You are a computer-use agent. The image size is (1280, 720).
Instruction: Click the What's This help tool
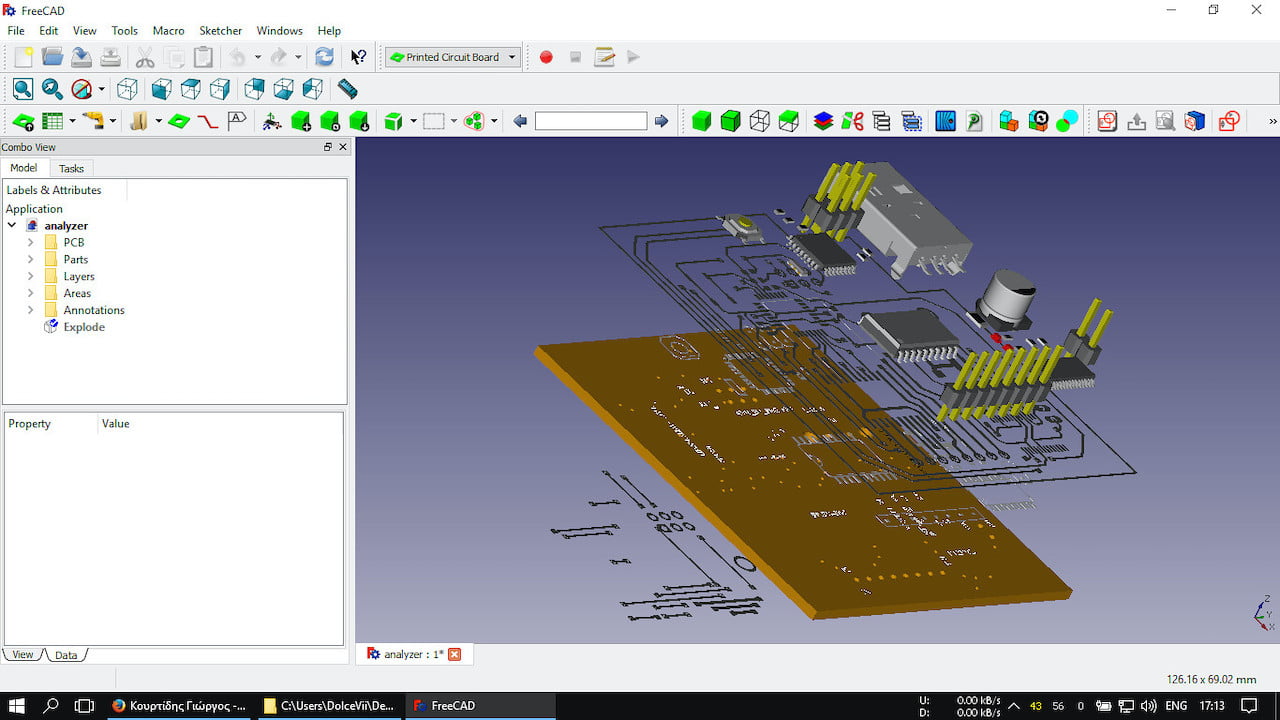pos(359,57)
